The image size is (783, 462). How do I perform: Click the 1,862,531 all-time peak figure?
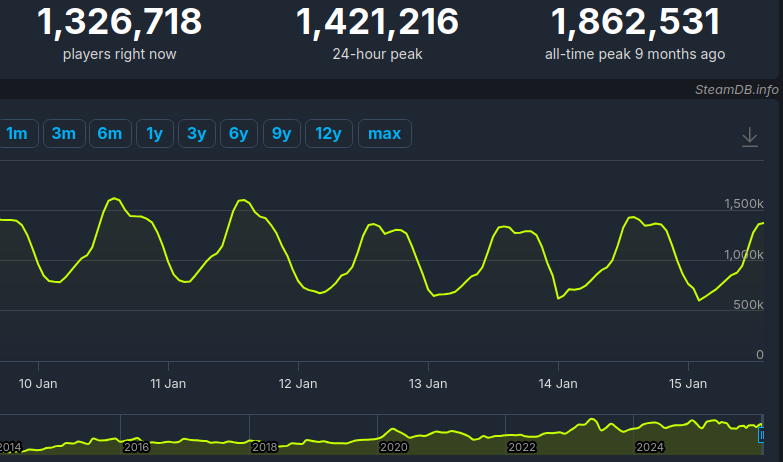point(635,21)
